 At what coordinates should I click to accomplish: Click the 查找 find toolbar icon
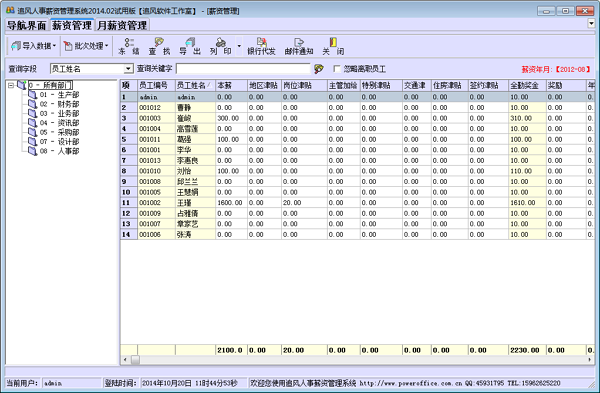159,46
